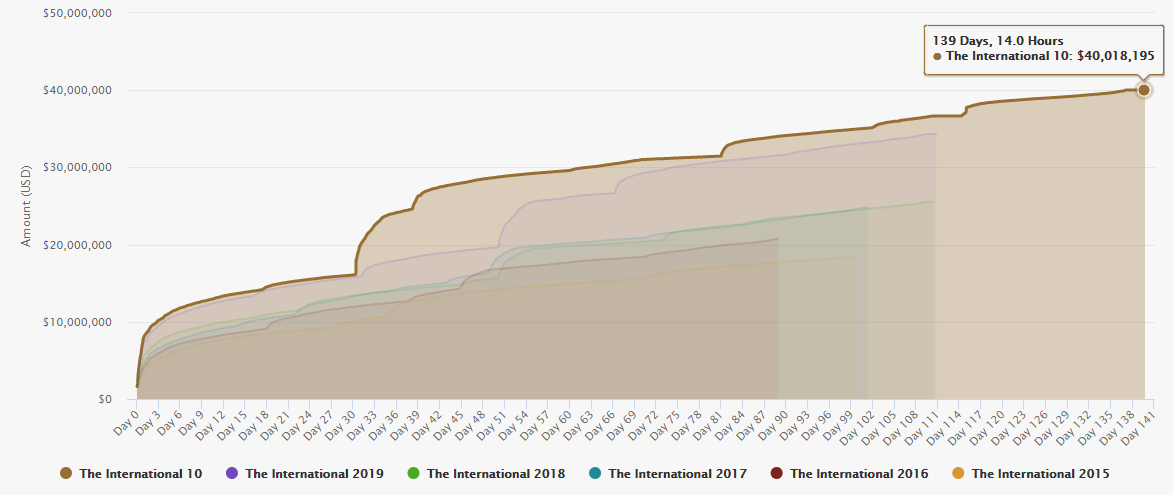Click the green International 2018 legend dot
This screenshot has height=495, width=1173.
[x=414, y=473]
